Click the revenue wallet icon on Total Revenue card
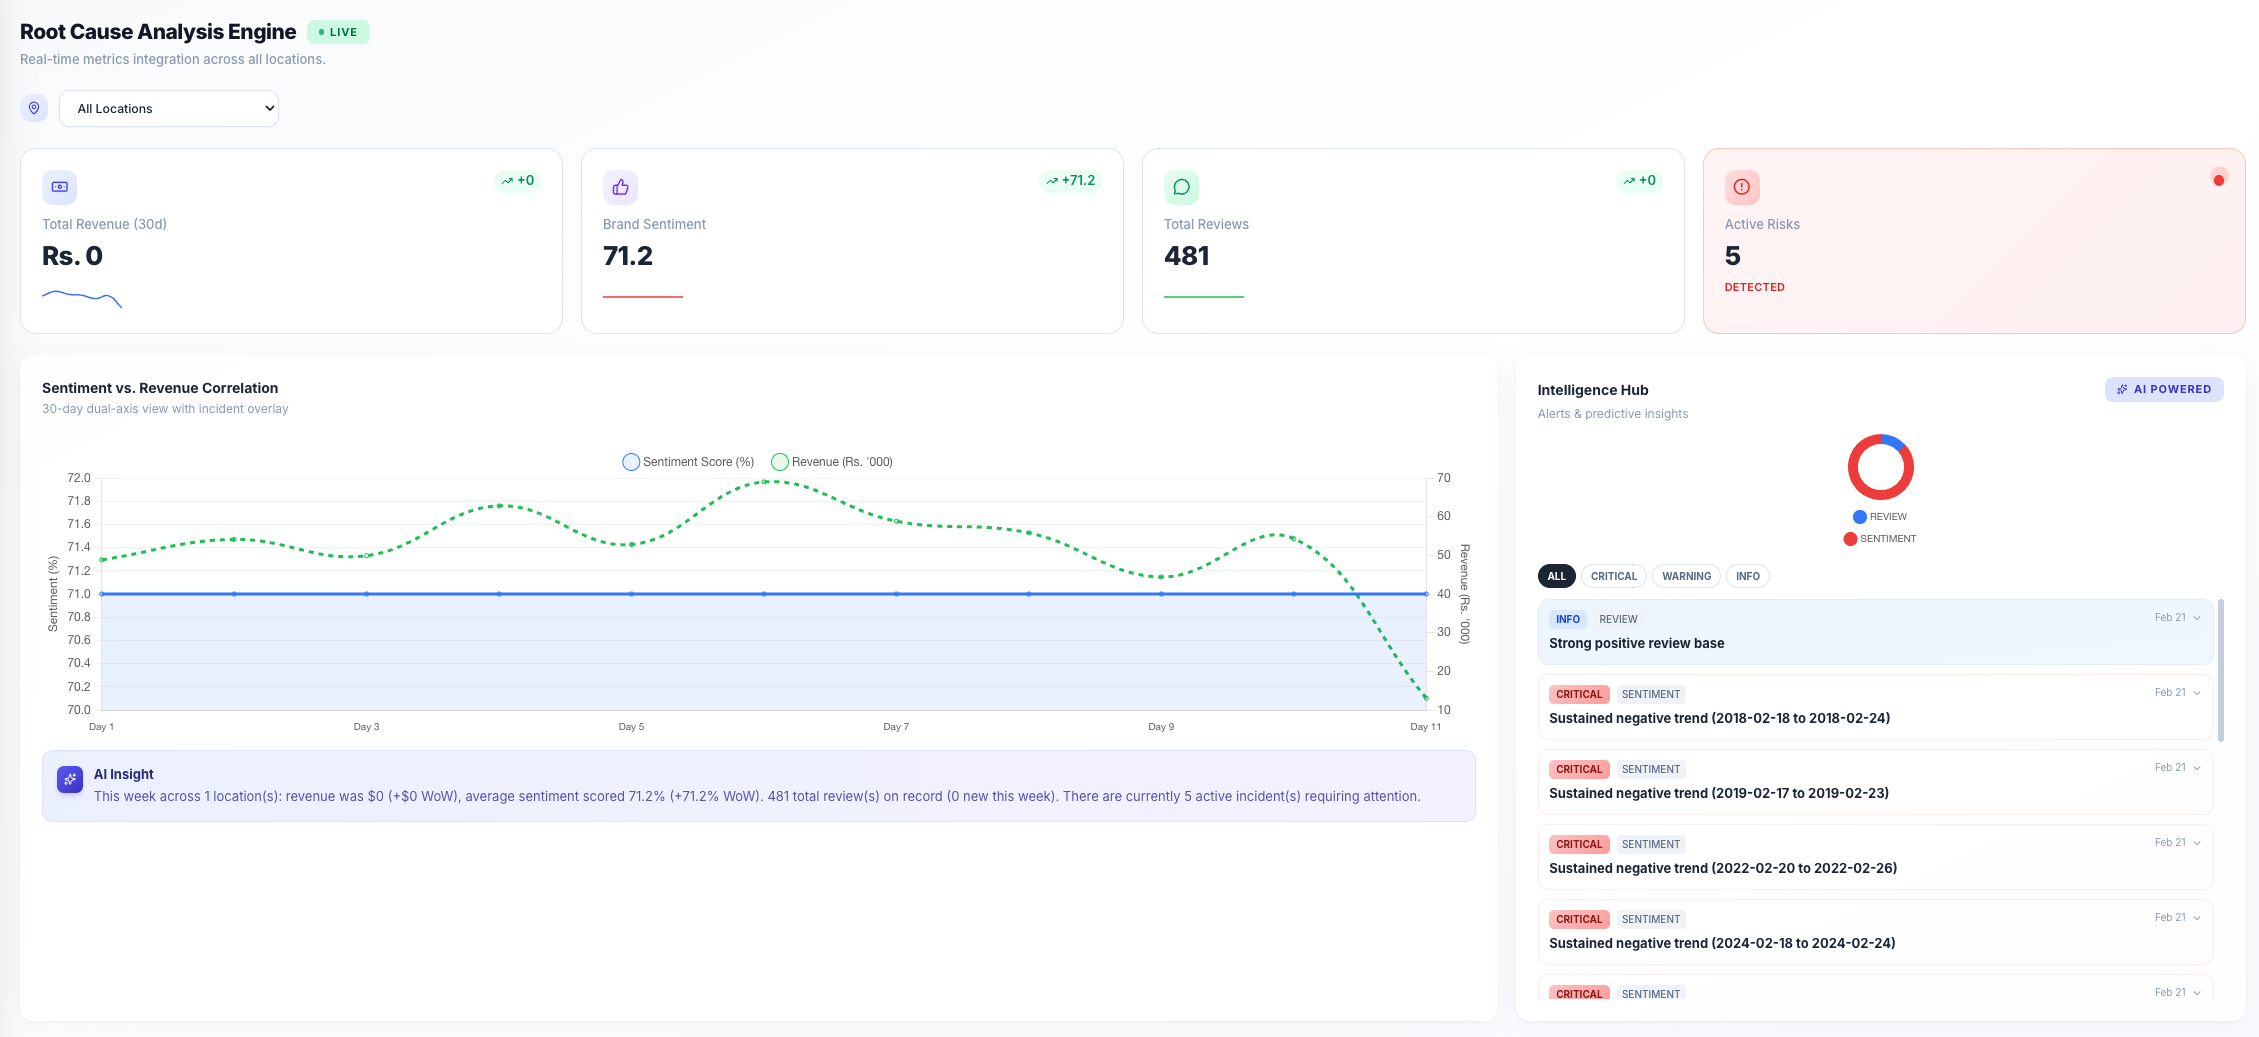This screenshot has width=2259, height=1037. (x=59, y=187)
